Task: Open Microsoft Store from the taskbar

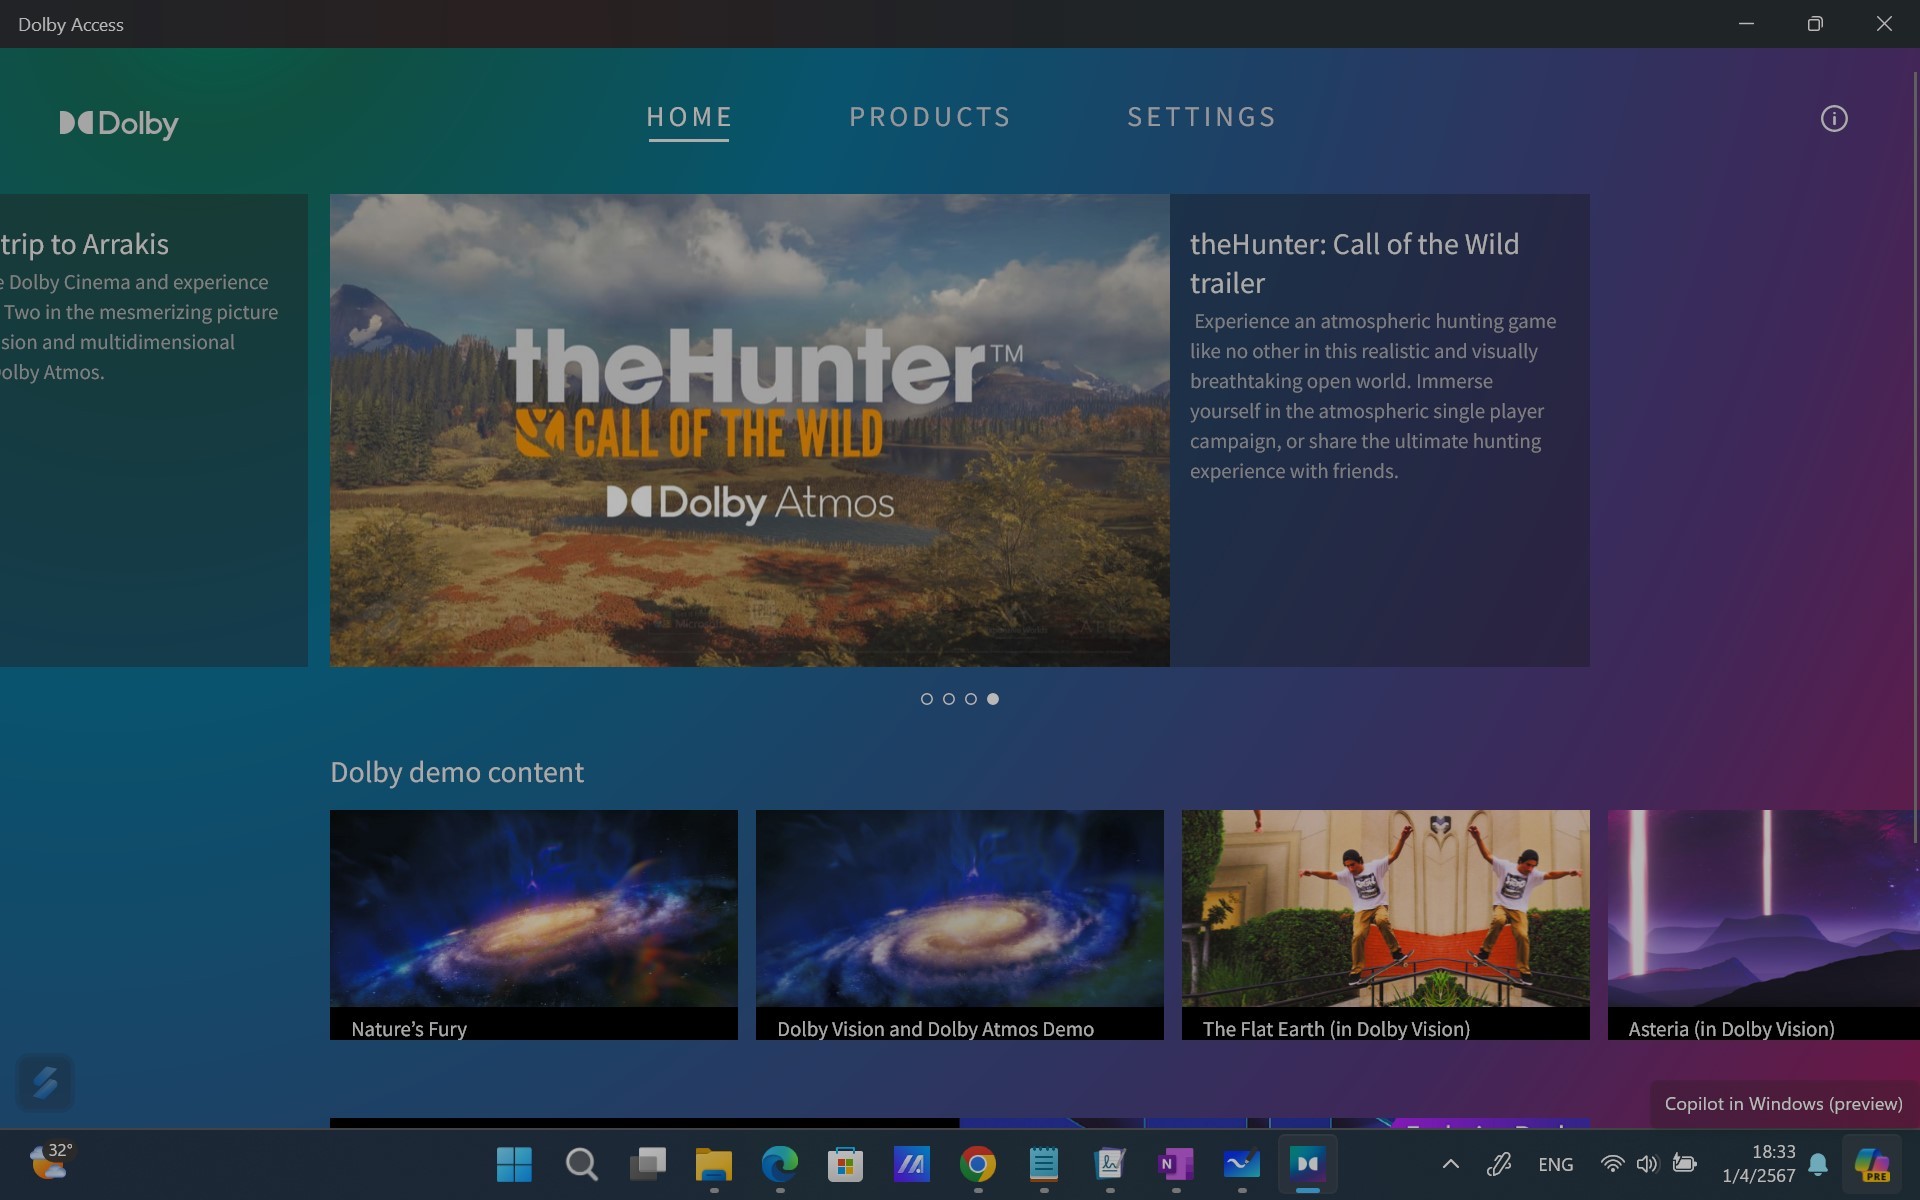Action: pyautogui.click(x=845, y=1164)
